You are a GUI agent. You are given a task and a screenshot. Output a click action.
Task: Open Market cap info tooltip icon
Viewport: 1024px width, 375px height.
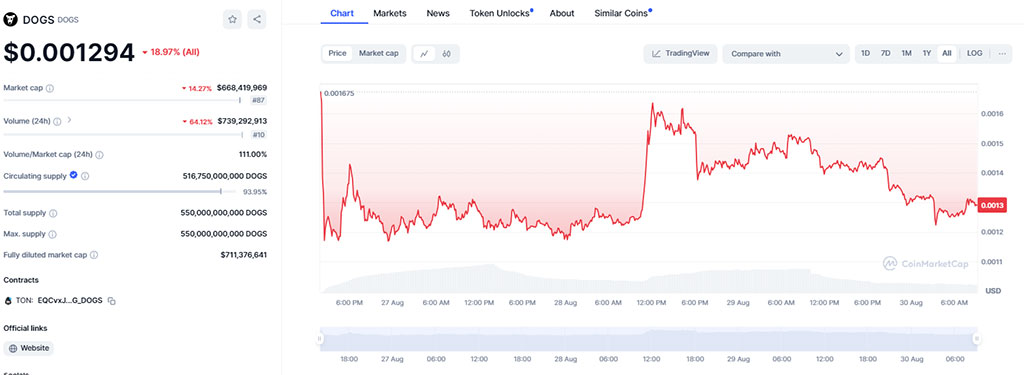pos(50,88)
